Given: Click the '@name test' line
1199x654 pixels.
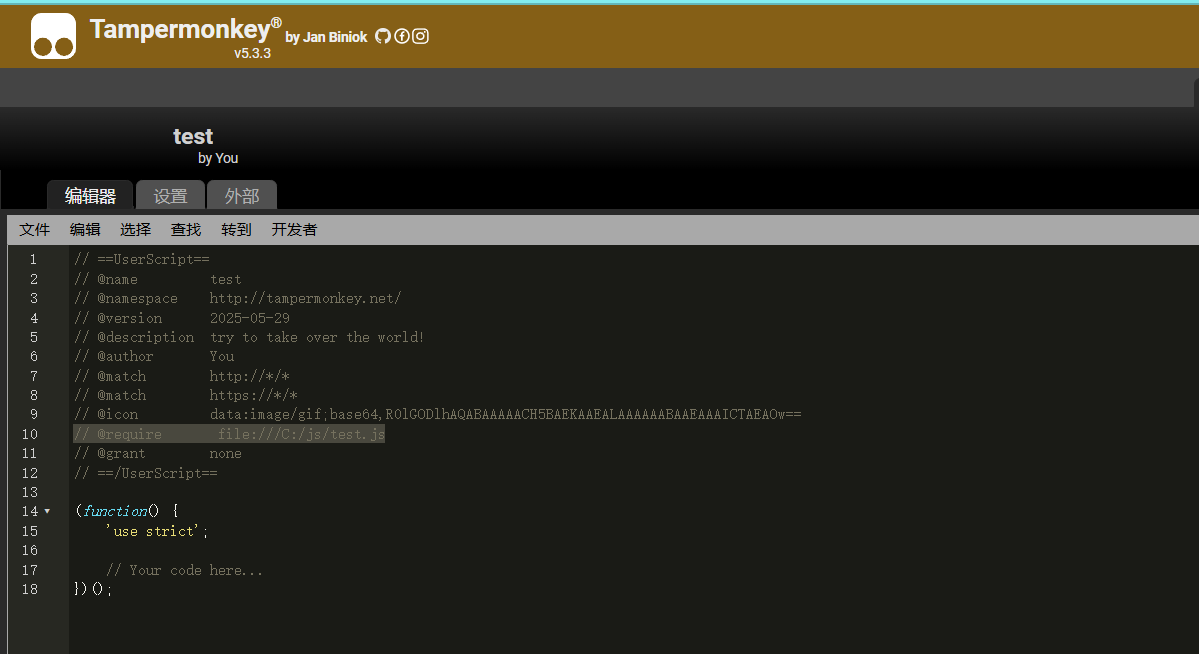Looking at the screenshot, I should (158, 279).
